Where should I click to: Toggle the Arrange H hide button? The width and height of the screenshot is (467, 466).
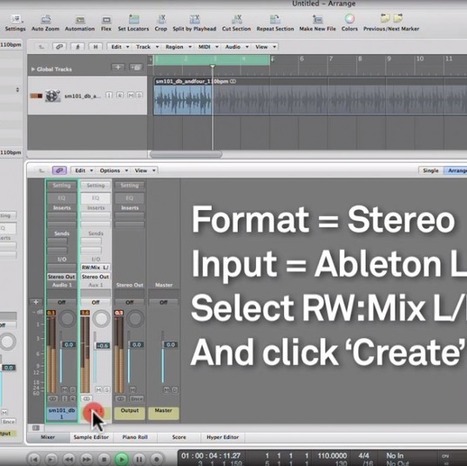point(95,47)
